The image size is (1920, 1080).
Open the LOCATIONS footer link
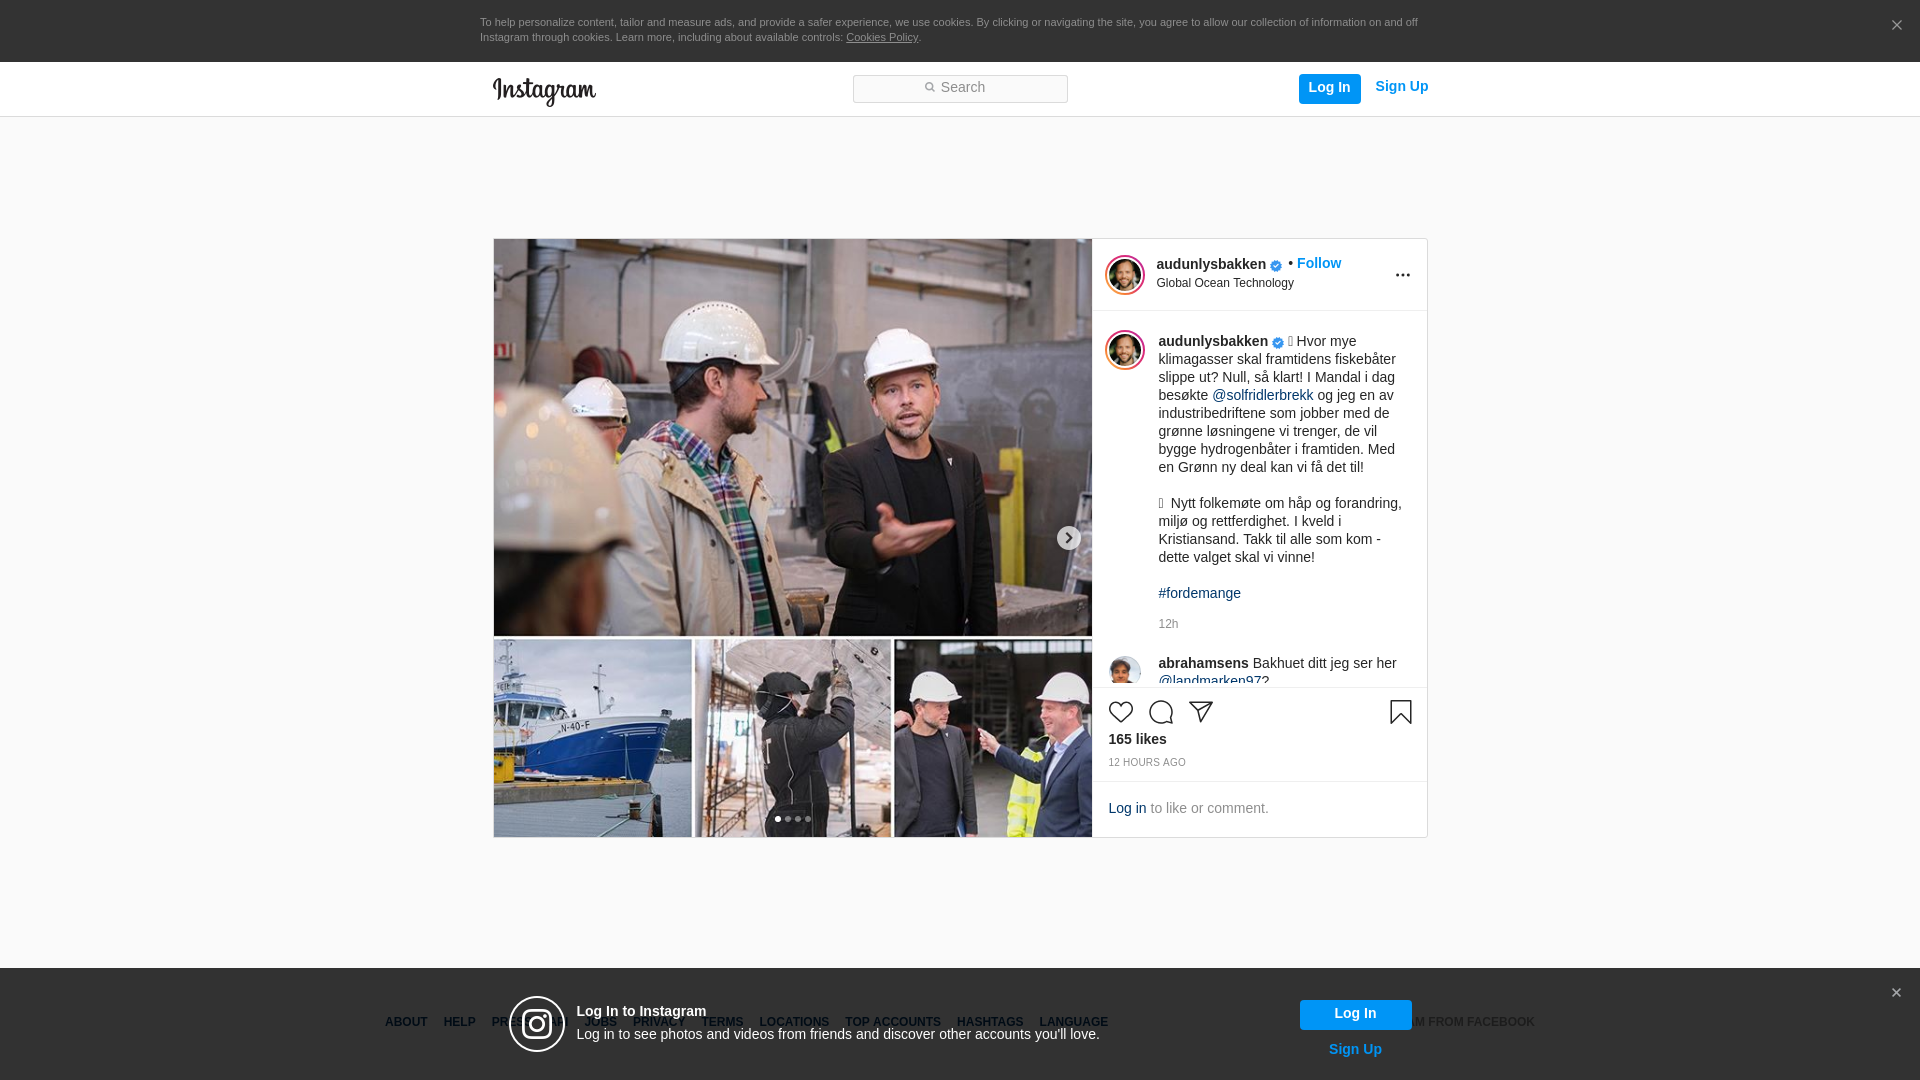794,1022
